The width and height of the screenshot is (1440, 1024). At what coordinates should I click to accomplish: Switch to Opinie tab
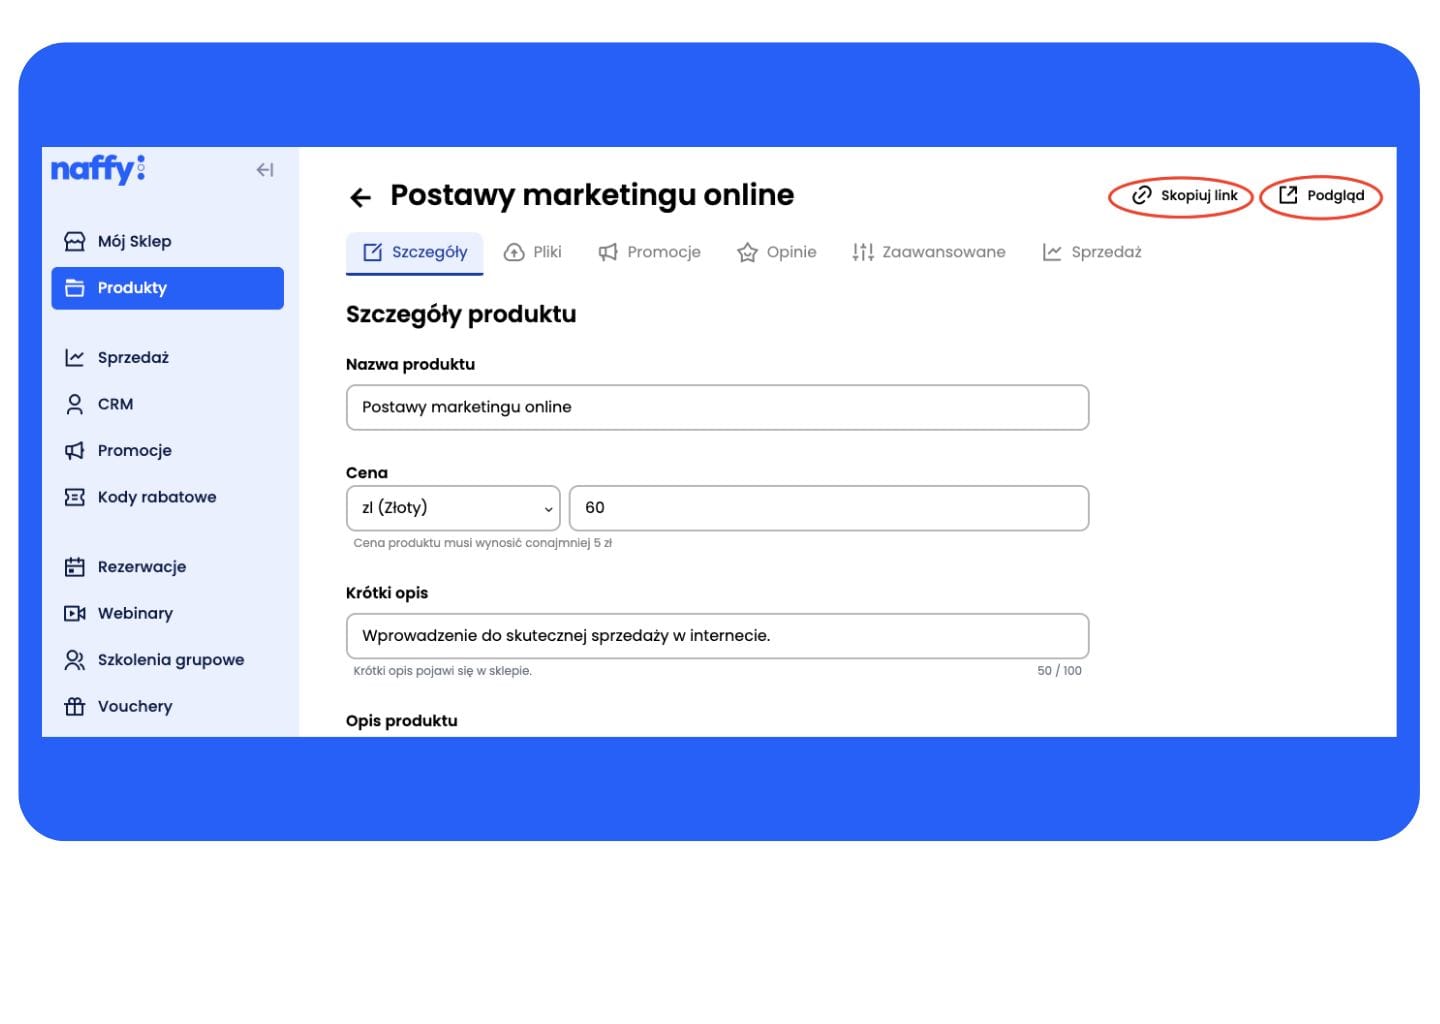pos(777,252)
